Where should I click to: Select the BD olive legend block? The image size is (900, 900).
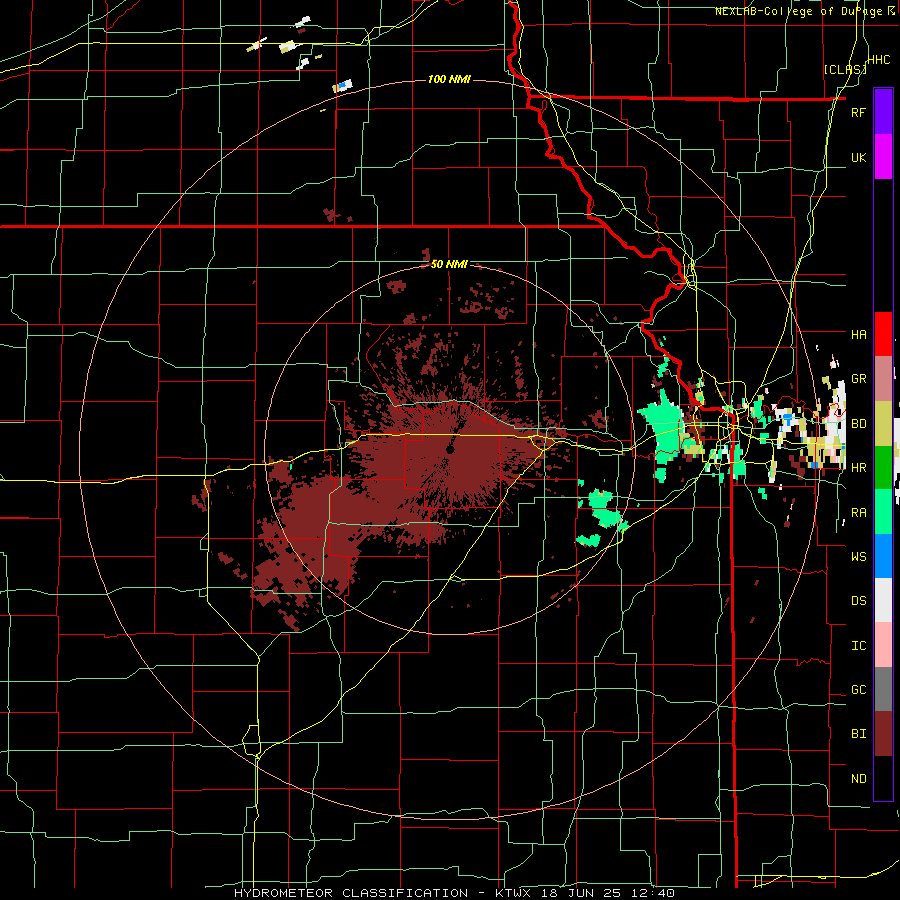click(x=883, y=424)
